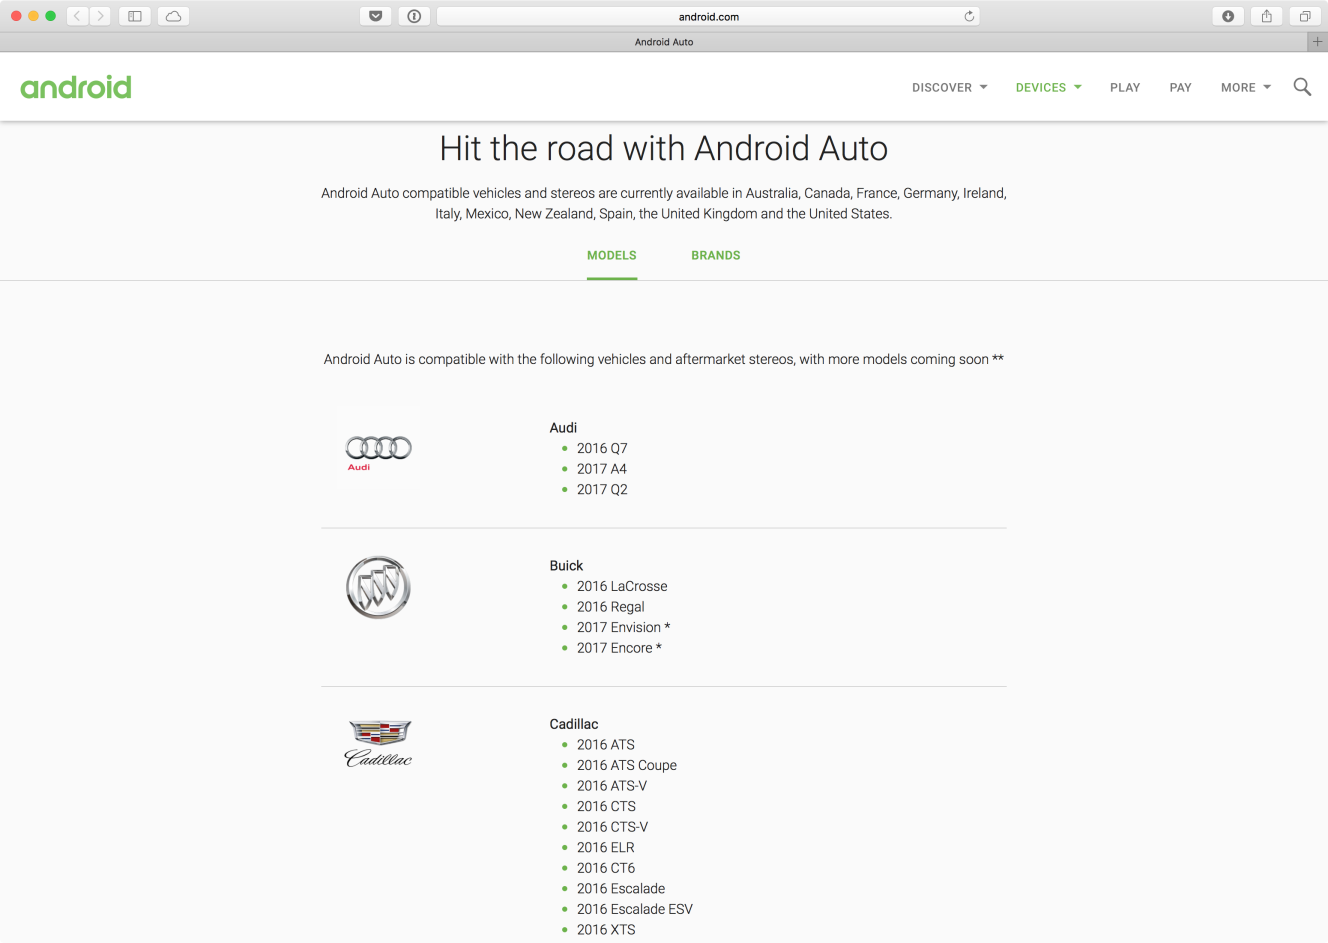Click the 2017 A4 list item

tap(602, 469)
